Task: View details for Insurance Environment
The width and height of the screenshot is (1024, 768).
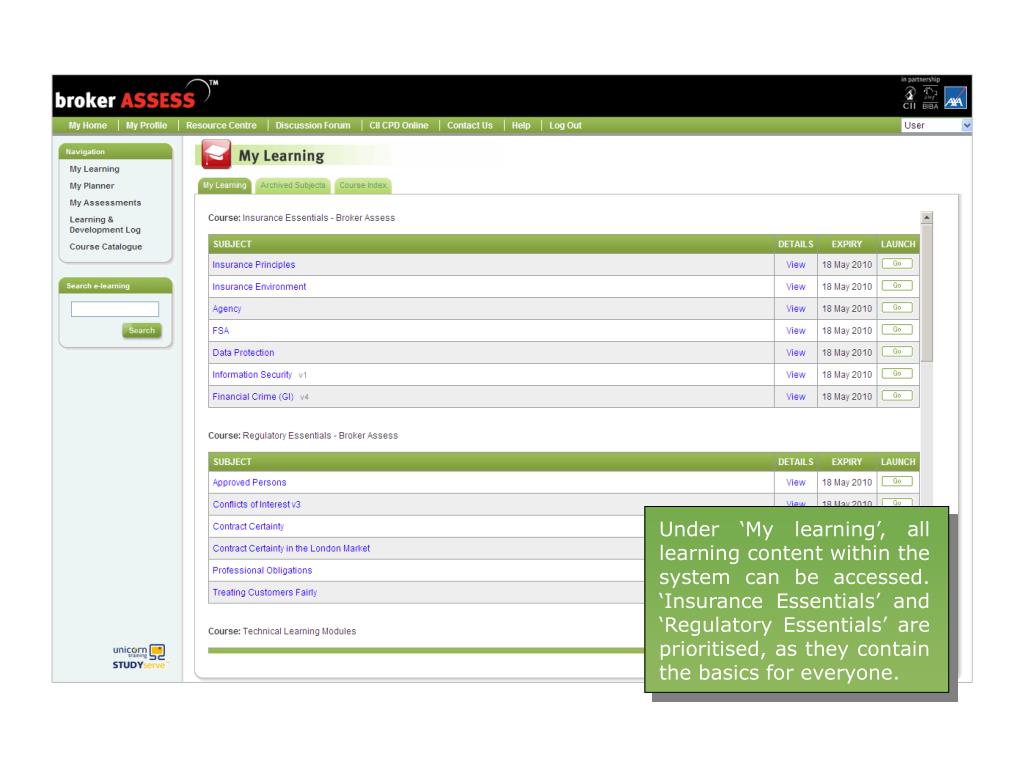Action: point(795,287)
